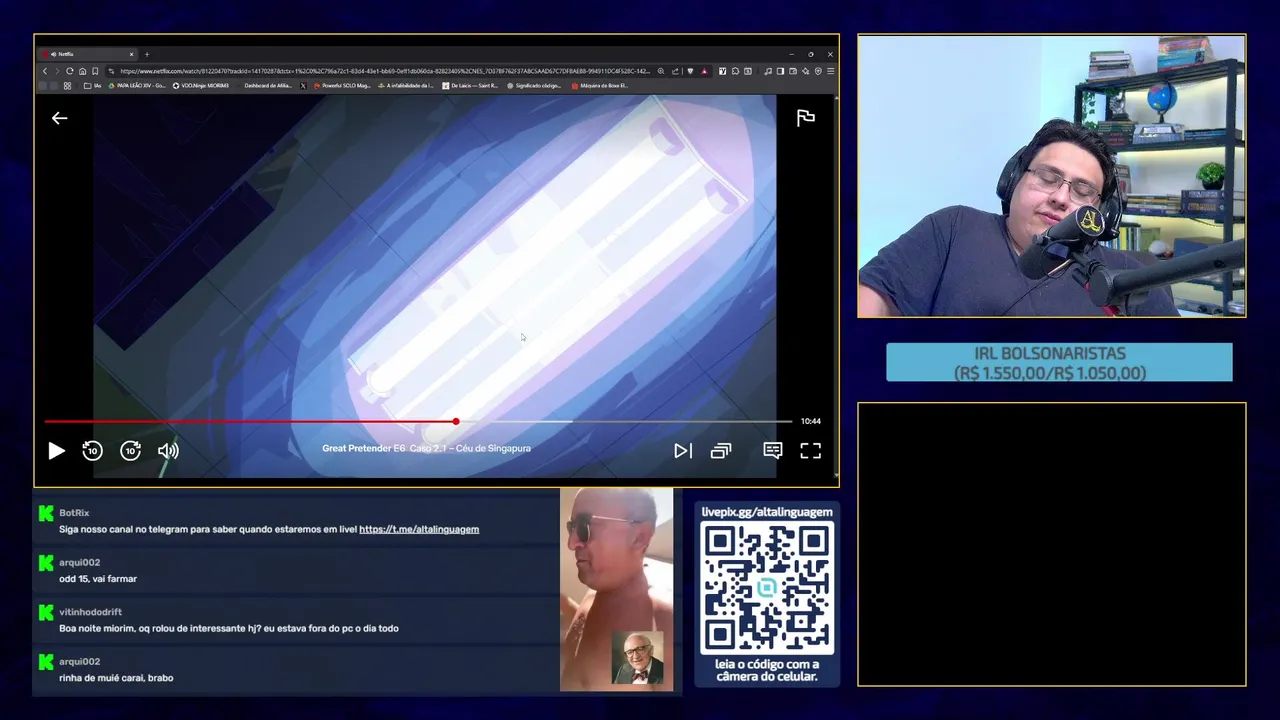Viewport: 1280px width, 720px height.
Task: Open the VPN shield icon
Action: 818,71
